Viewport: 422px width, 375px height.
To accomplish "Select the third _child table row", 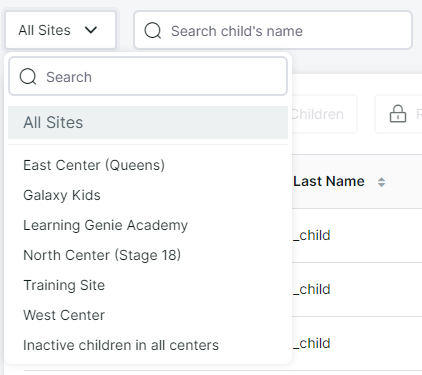I will coord(357,343).
